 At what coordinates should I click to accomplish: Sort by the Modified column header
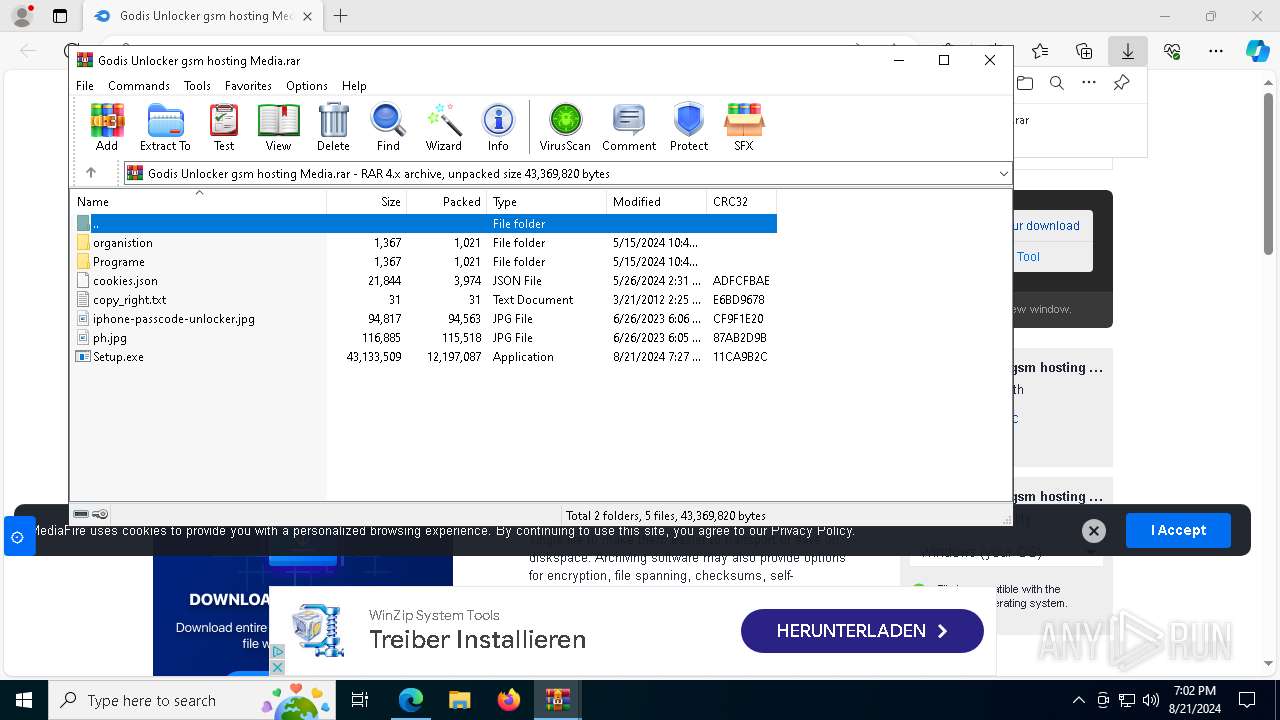point(657,202)
